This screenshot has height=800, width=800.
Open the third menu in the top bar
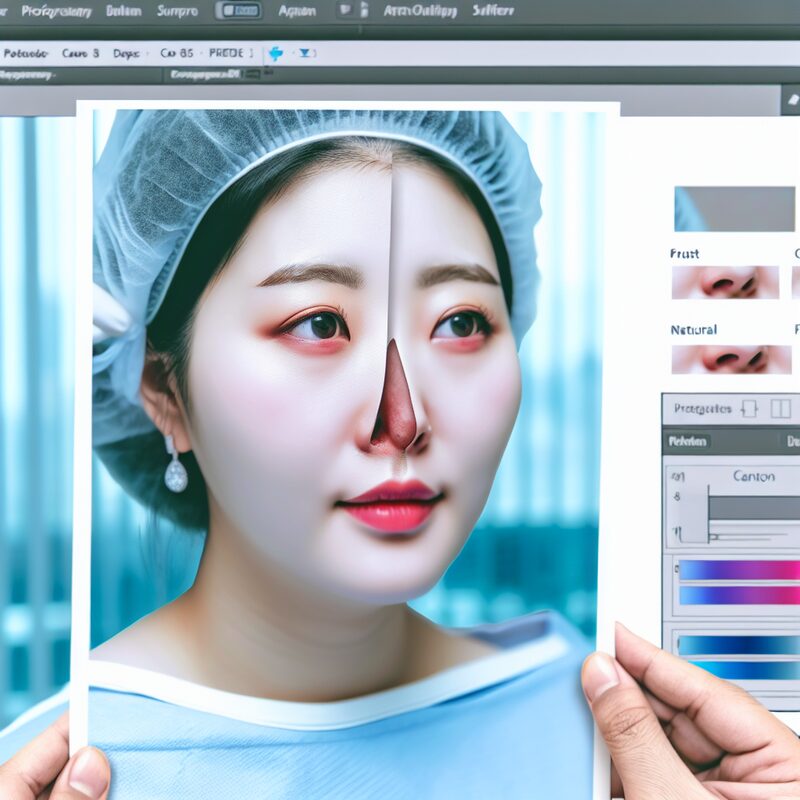click(177, 11)
